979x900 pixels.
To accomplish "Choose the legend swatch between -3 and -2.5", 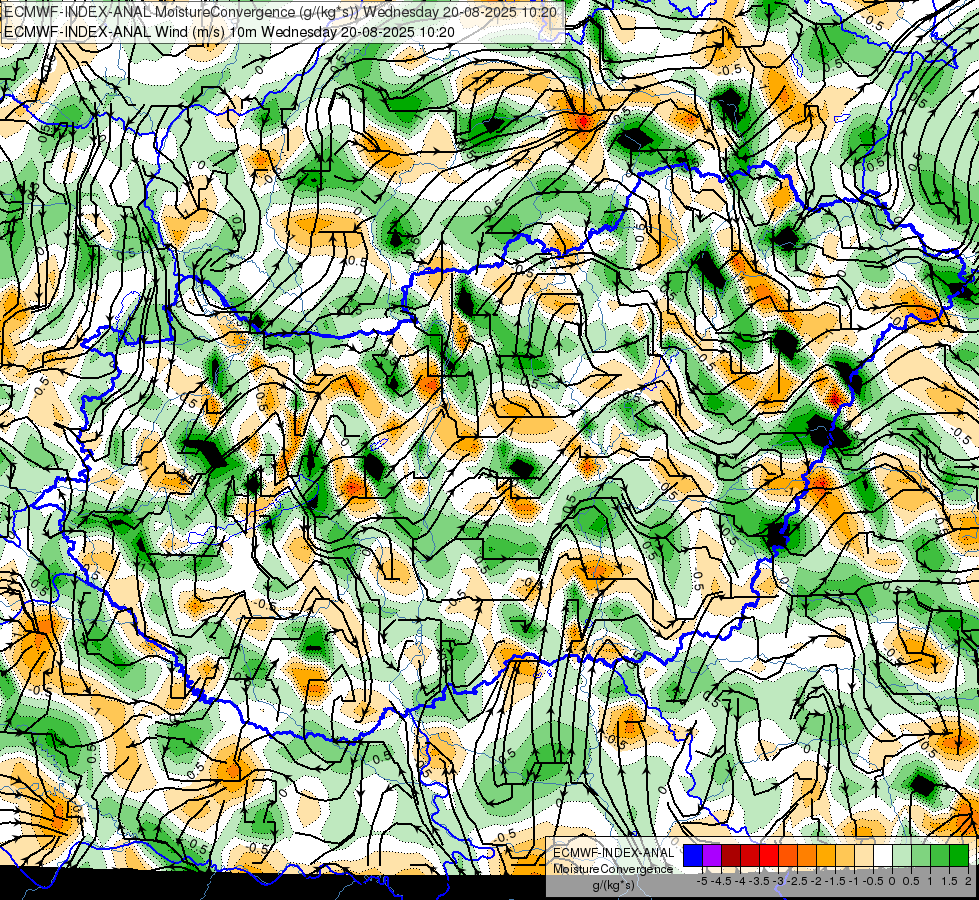I will coord(788,855).
